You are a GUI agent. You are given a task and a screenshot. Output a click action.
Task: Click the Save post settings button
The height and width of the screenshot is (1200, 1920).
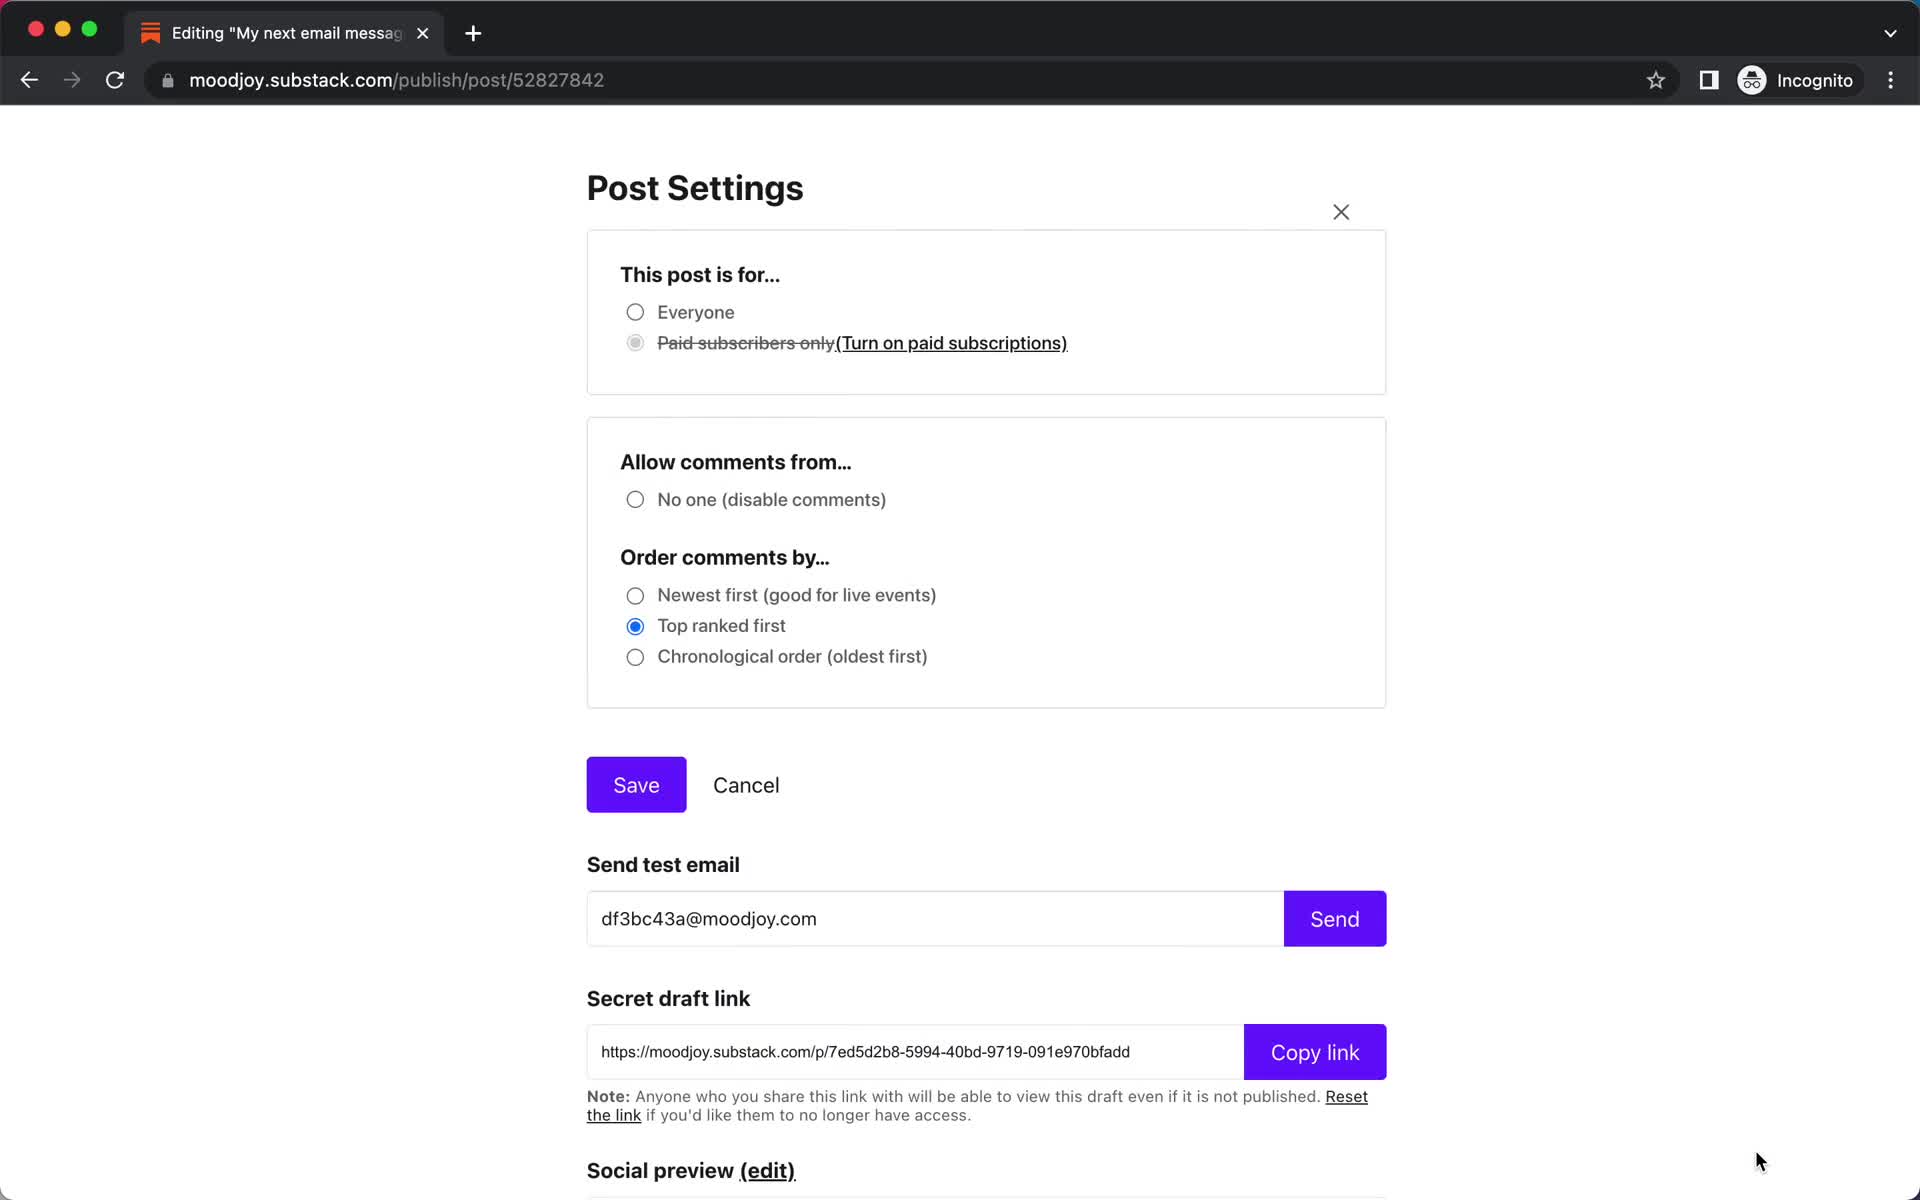pos(636,784)
